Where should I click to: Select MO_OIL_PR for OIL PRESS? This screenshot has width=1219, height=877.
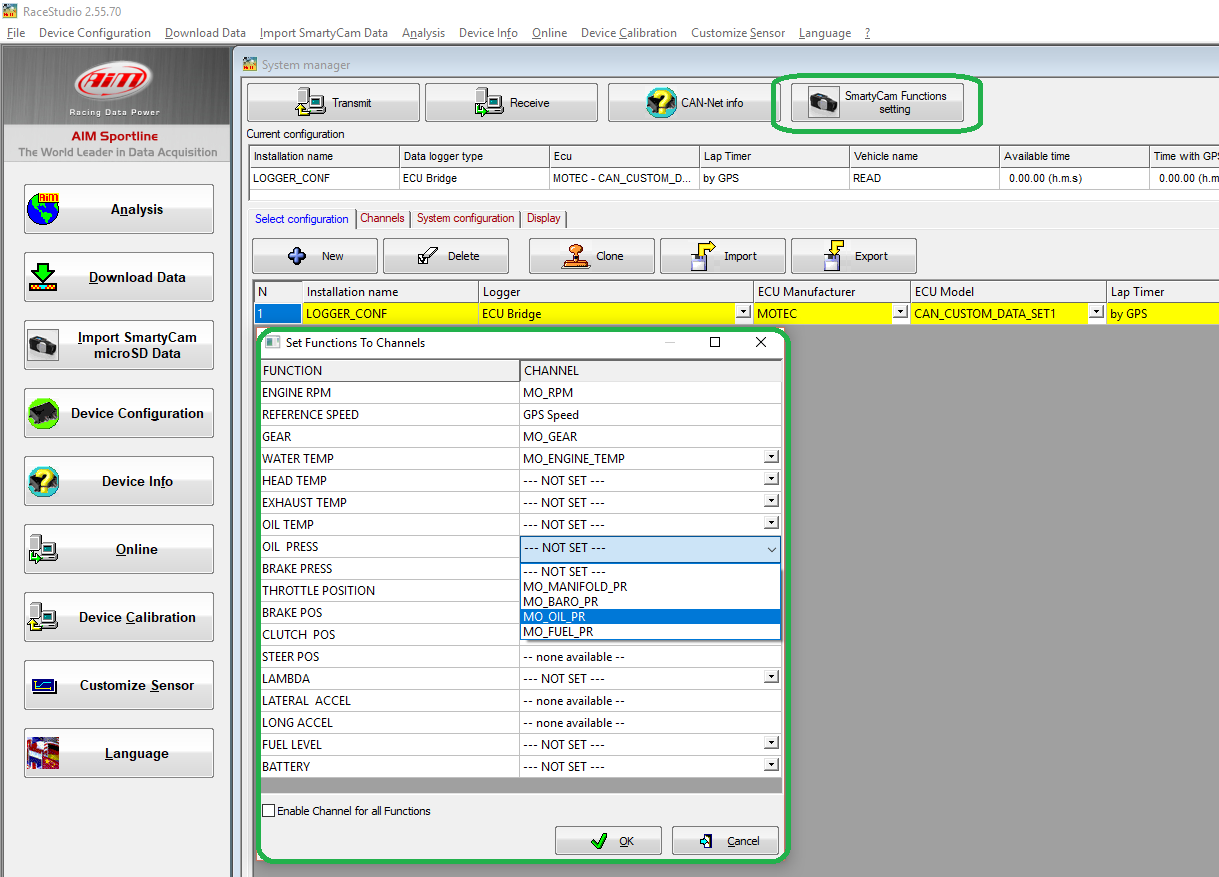coord(648,616)
